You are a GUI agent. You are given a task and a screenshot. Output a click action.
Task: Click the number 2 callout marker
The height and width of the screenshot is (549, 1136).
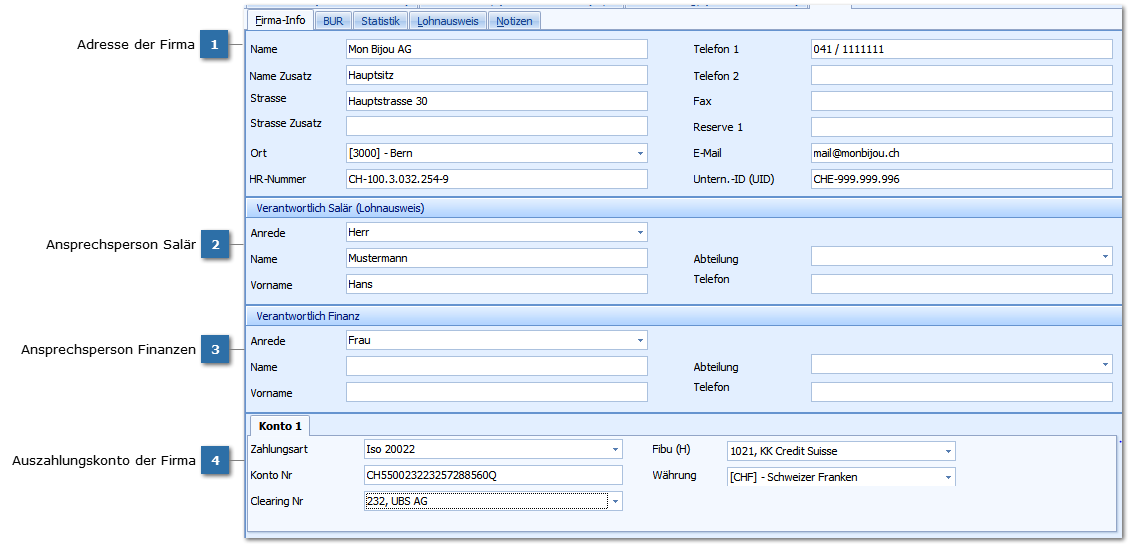coord(212,244)
